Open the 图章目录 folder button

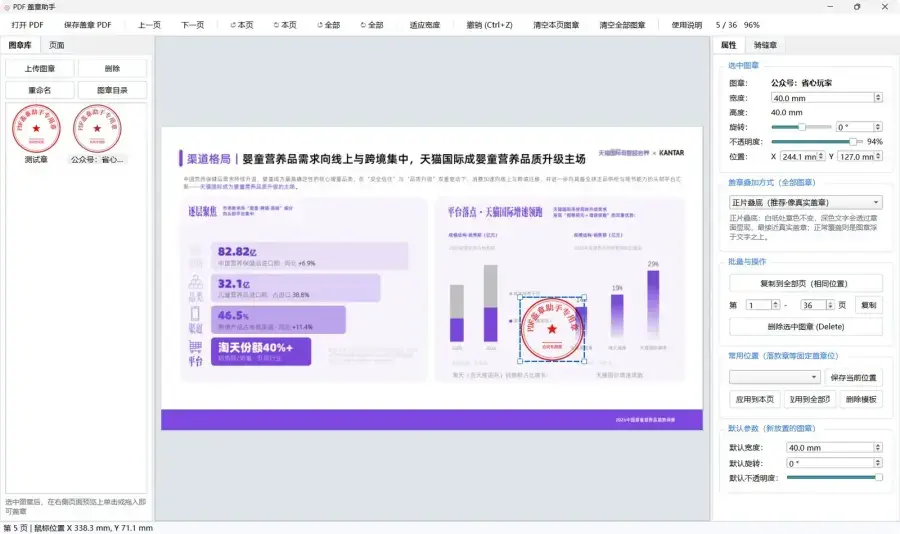coord(112,90)
